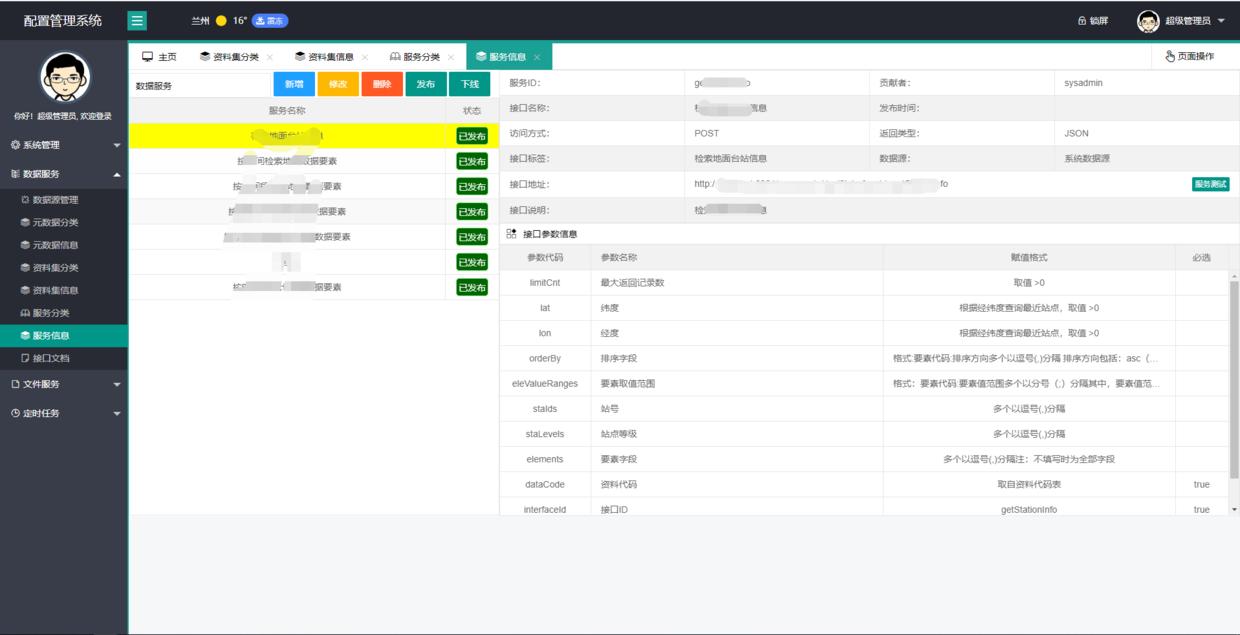Collapse the 数据服务 sidebar menu
This screenshot has height=635, width=1240.
(64, 174)
